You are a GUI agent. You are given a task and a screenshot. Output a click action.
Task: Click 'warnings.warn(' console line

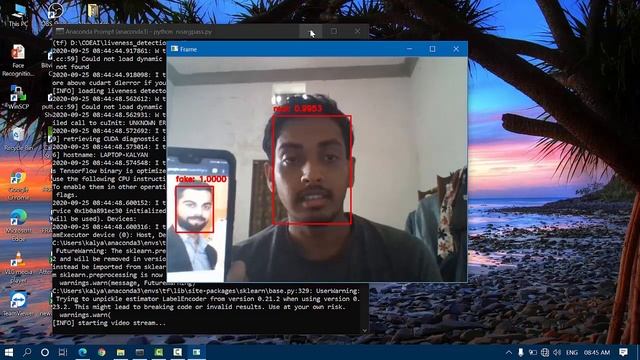(x=85, y=315)
